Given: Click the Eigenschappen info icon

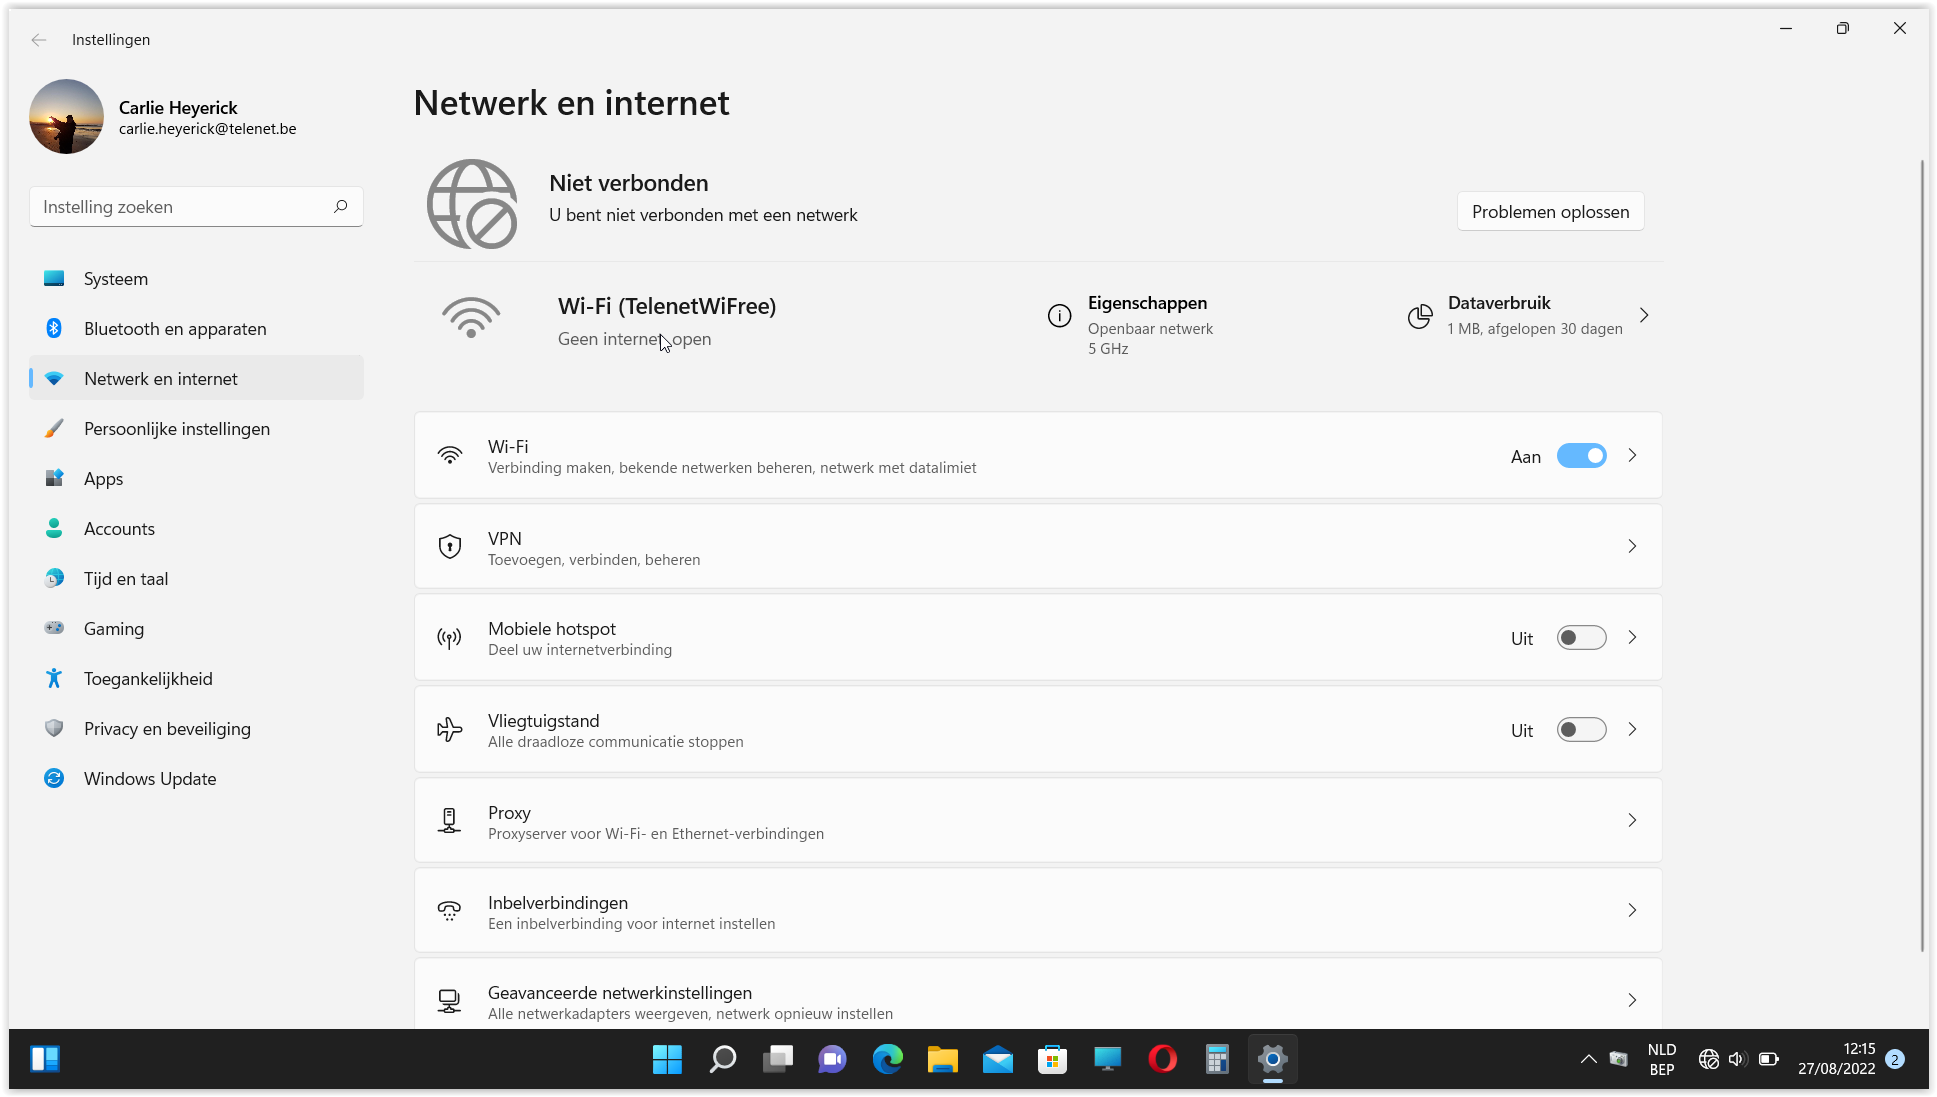Looking at the screenshot, I should click(1059, 316).
